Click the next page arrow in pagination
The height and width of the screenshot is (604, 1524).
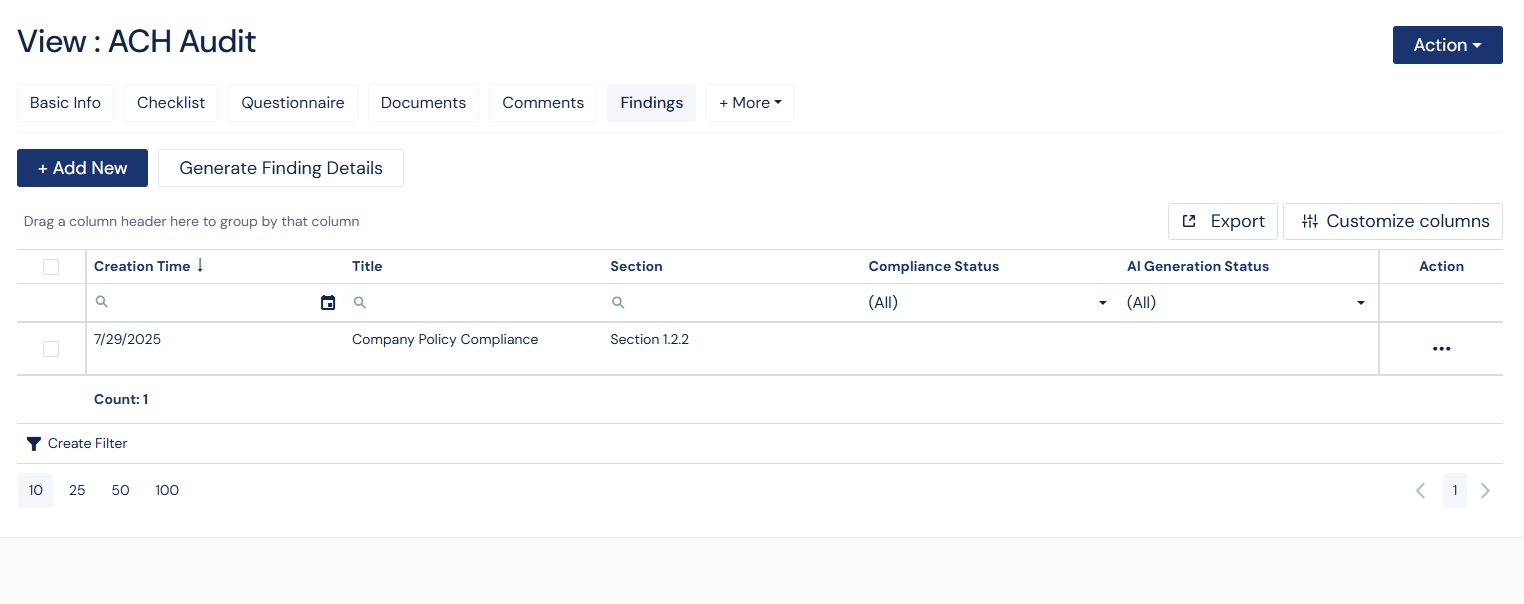coord(1485,490)
